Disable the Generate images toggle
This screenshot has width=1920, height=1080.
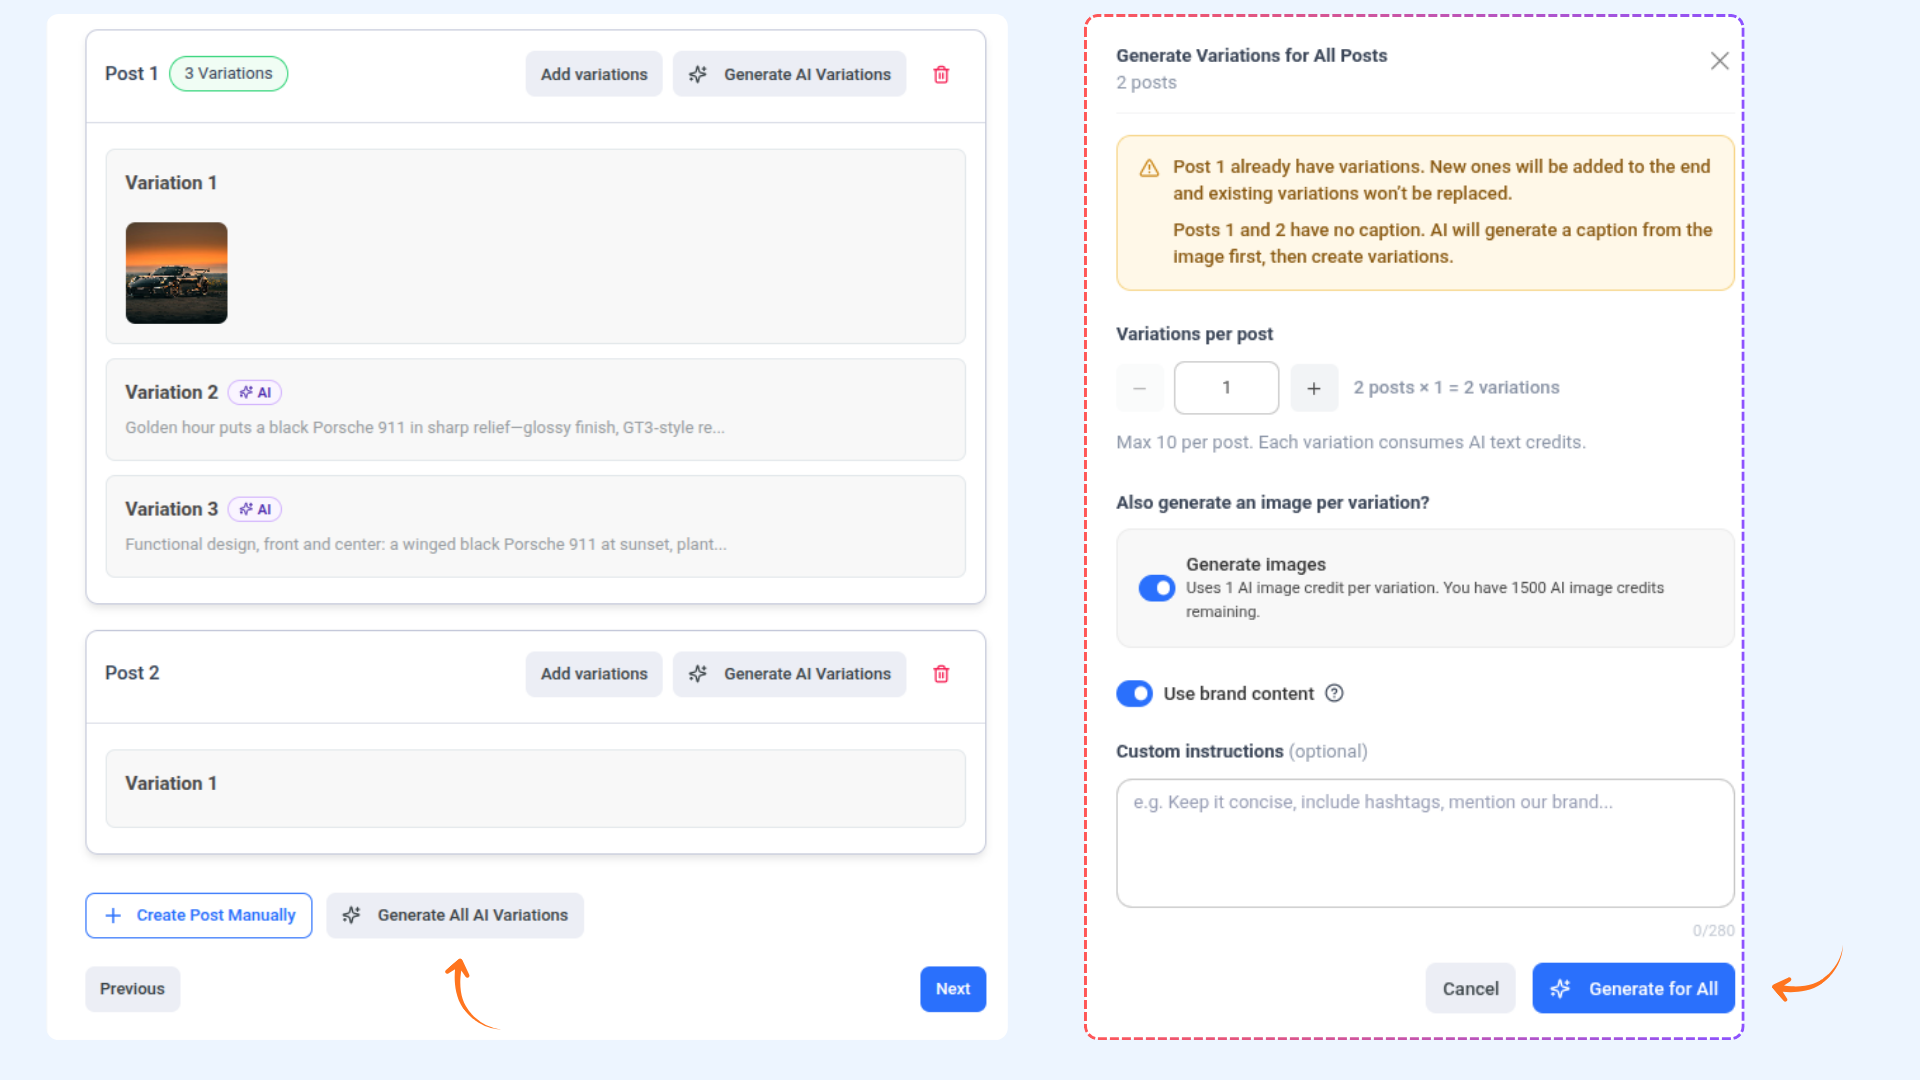1156,588
